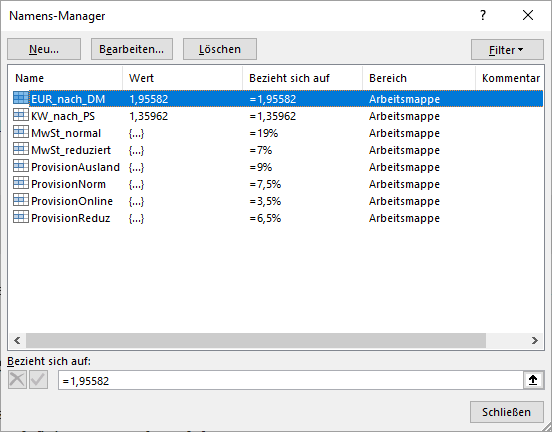Screen dimensions: 552x432
Task: Click the Bezieht sich auf input field
Action: pos(291,380)
